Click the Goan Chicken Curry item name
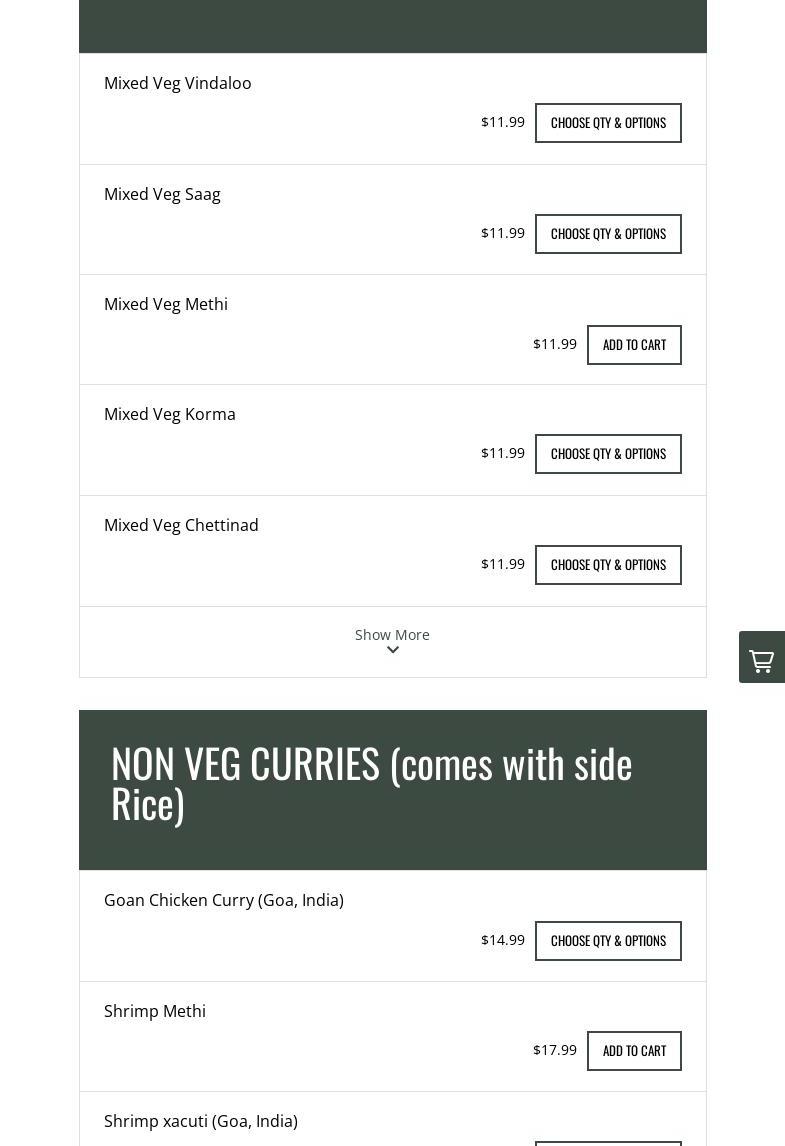This screenshot has height=1146, width=785. pos(224,900)
